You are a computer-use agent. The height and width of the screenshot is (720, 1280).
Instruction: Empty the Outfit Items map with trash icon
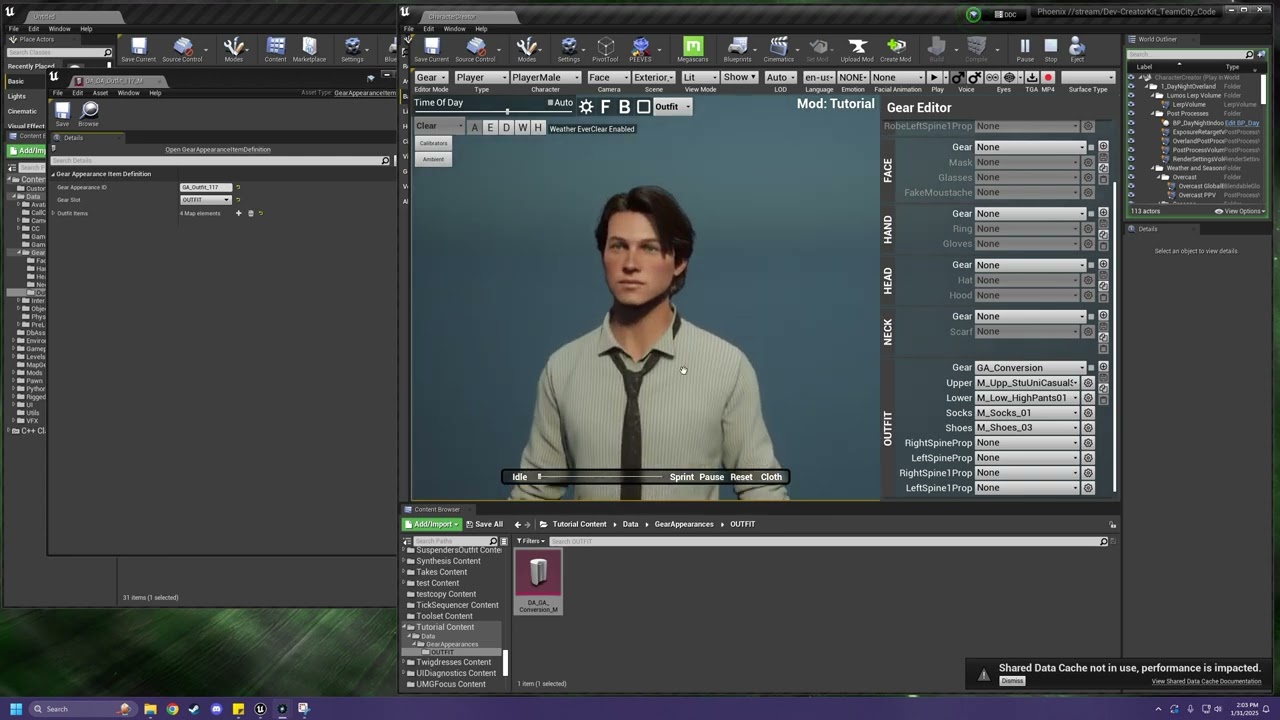coord(250,213)
